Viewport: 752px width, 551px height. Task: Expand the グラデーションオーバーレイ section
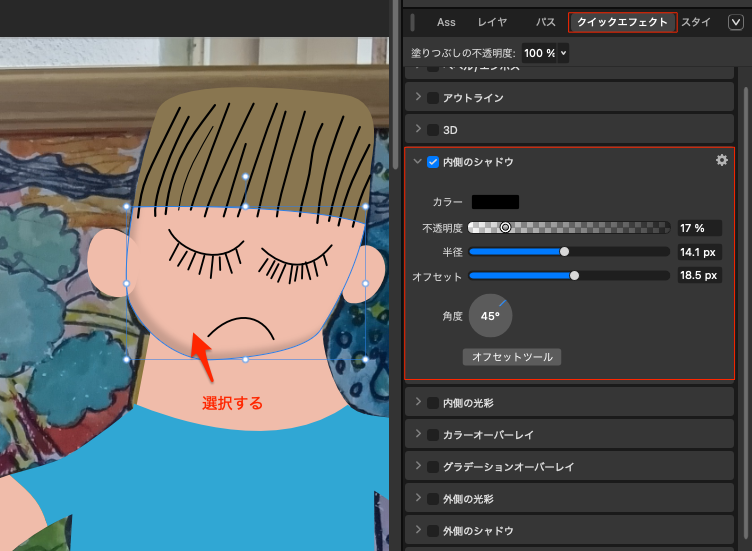[x=416, y=467]
